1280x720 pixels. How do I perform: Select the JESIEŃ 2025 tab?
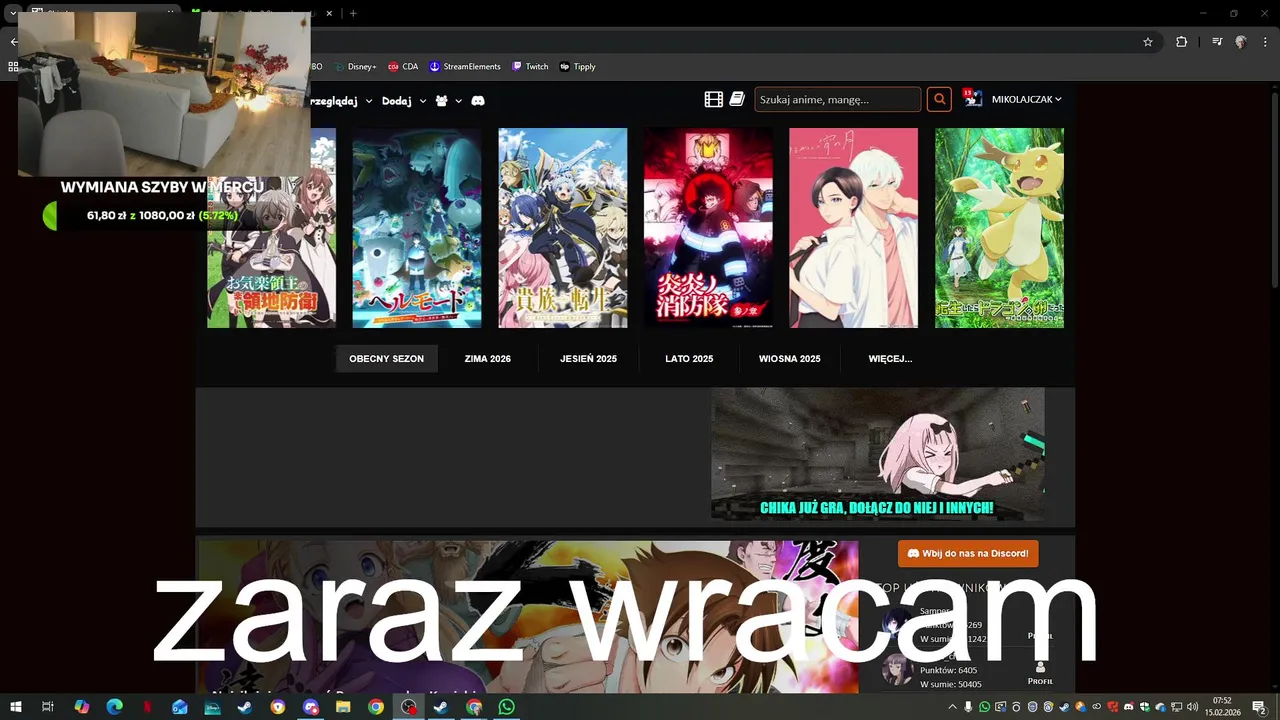588,358
